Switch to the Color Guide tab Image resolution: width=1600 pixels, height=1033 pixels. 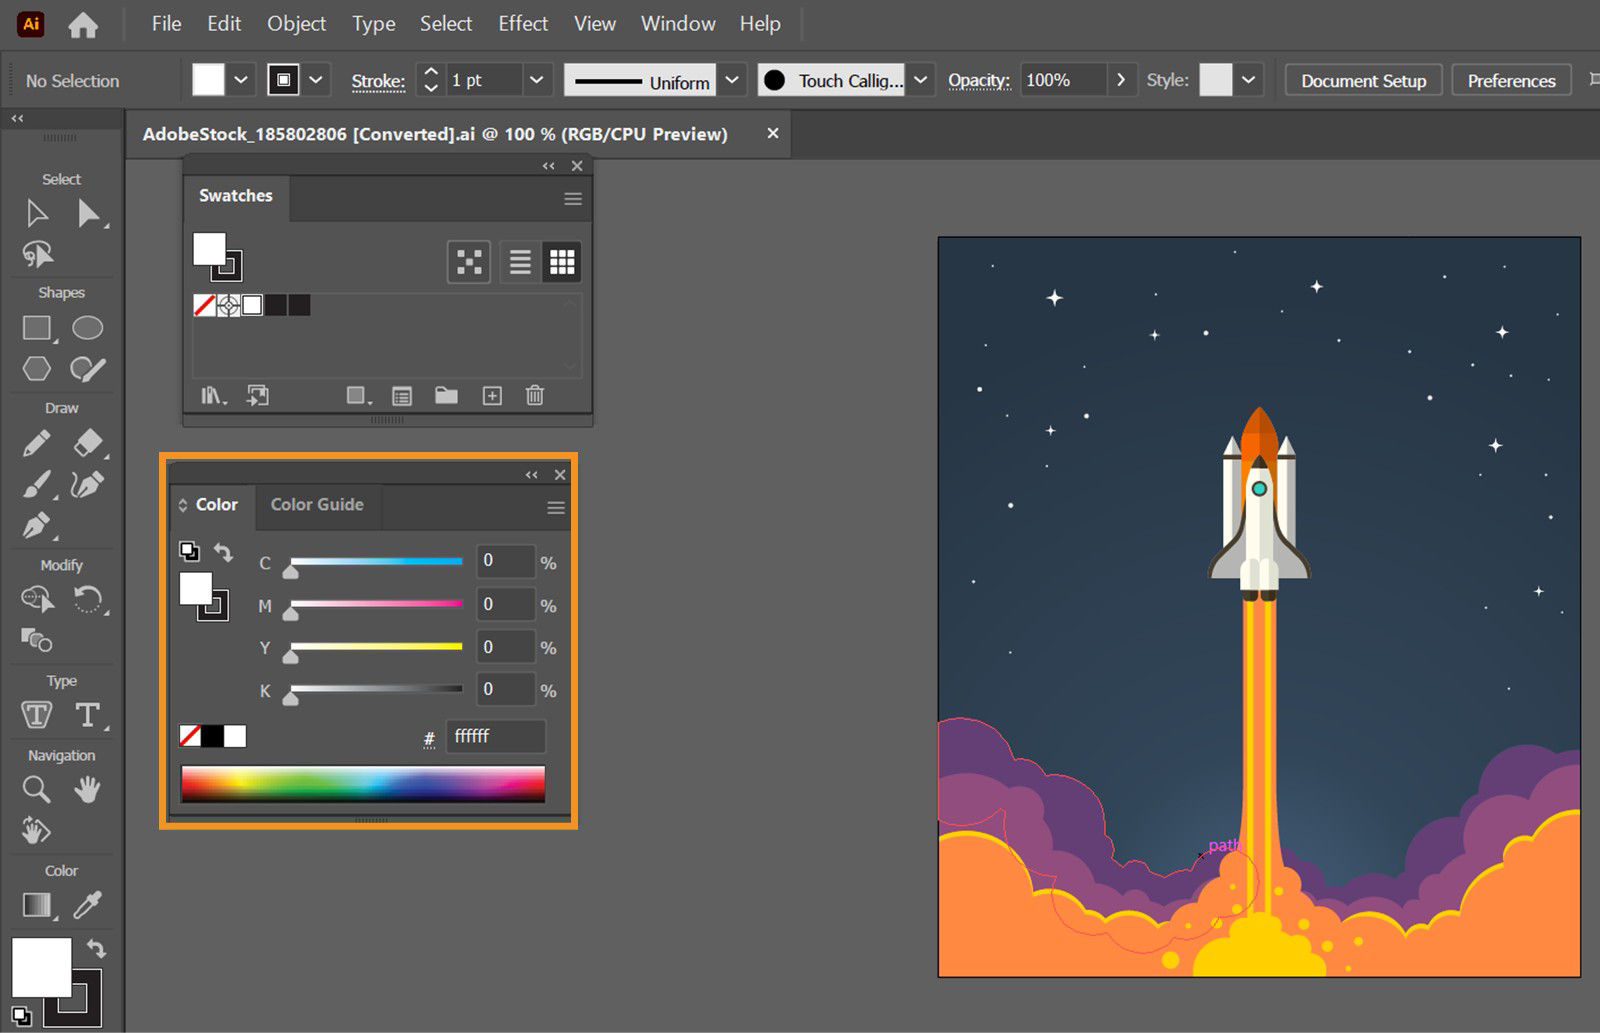pos(318,505)
